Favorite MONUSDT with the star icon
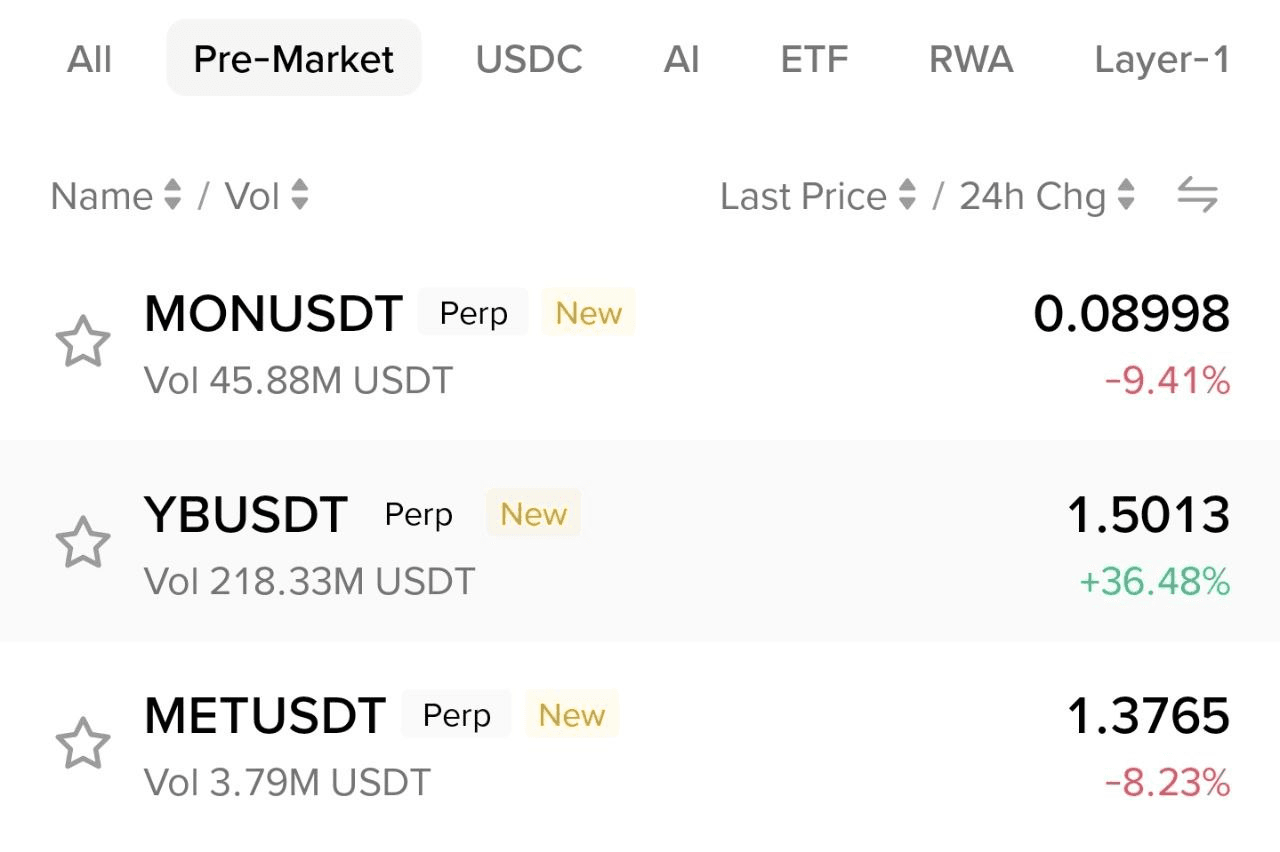Screen dimensions: 1280x852 (82, 343)
